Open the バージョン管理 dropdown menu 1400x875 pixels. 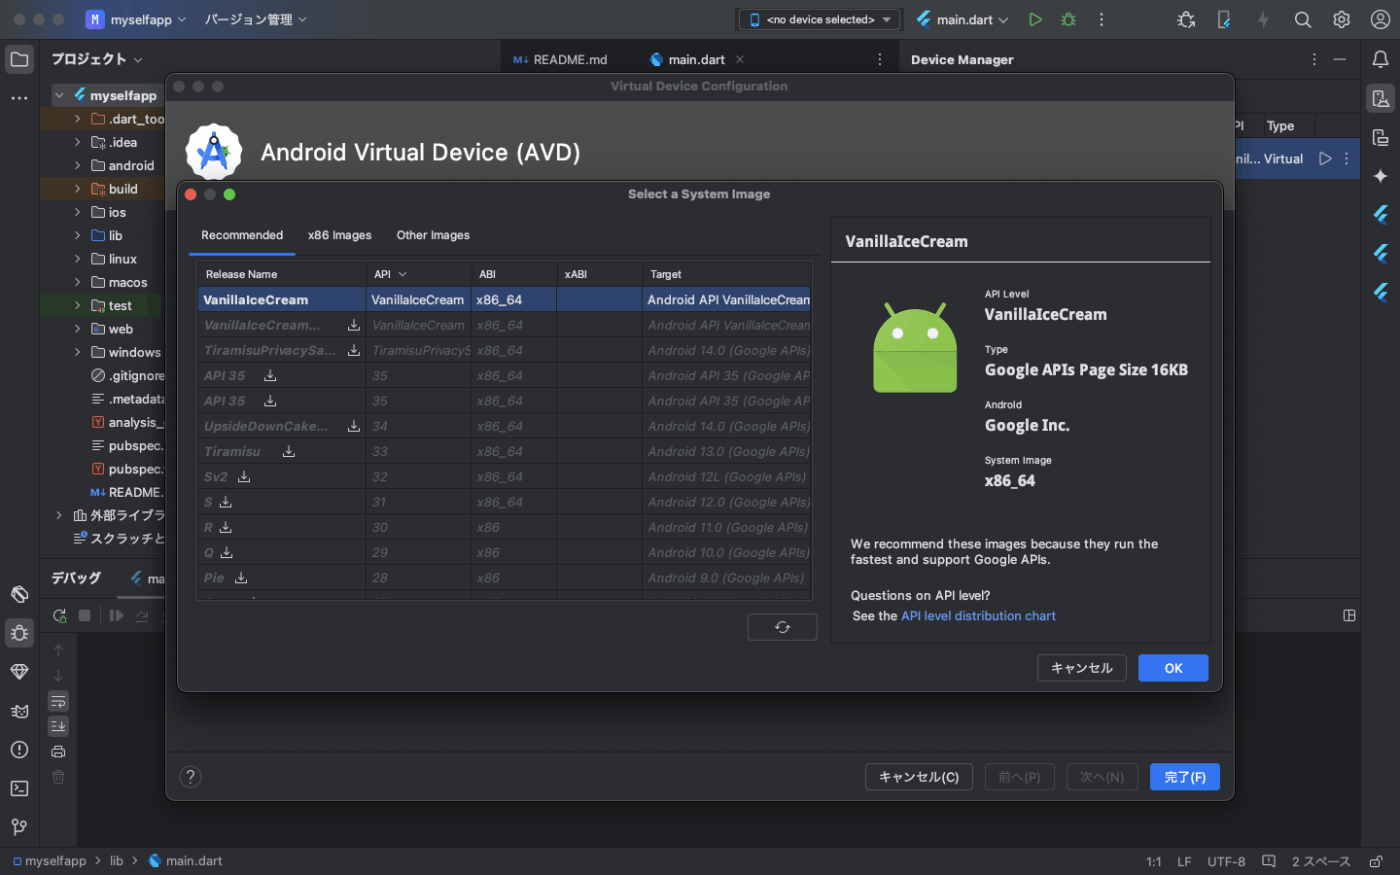point(256,19)
